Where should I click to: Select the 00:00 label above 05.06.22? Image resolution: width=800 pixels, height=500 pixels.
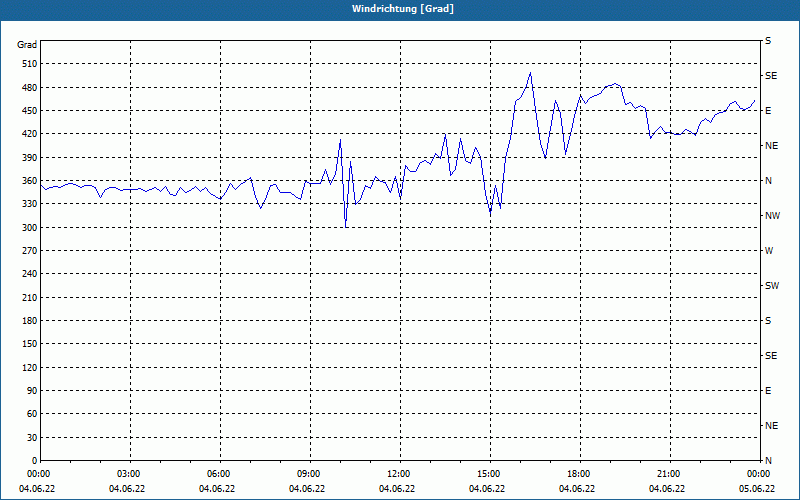click(x=759, y=474)
